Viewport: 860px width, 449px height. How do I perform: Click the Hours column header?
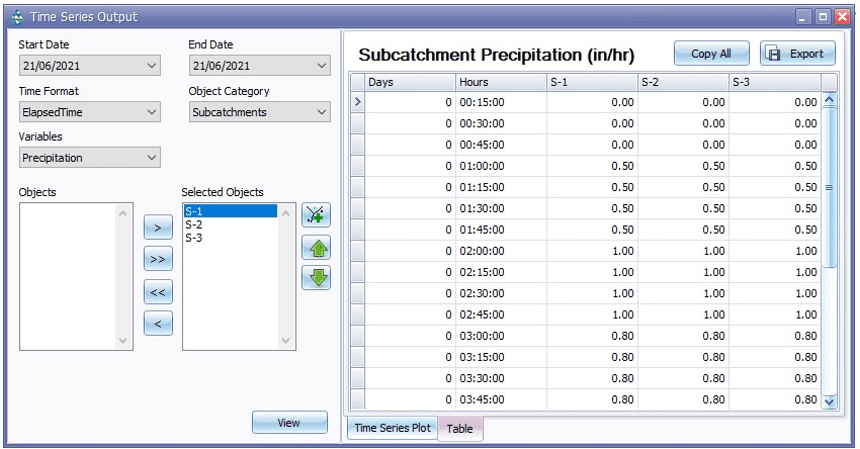click(x=501, y=82)
